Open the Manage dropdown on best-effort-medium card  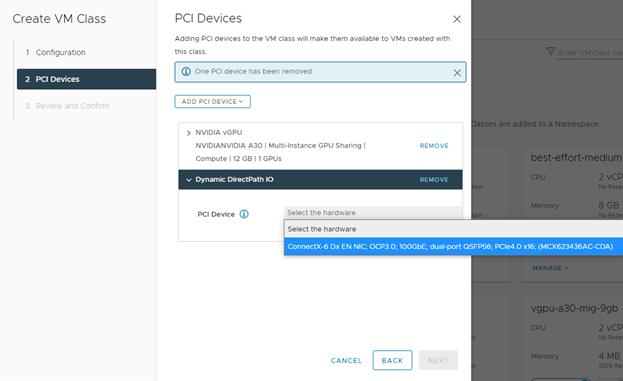550,268
